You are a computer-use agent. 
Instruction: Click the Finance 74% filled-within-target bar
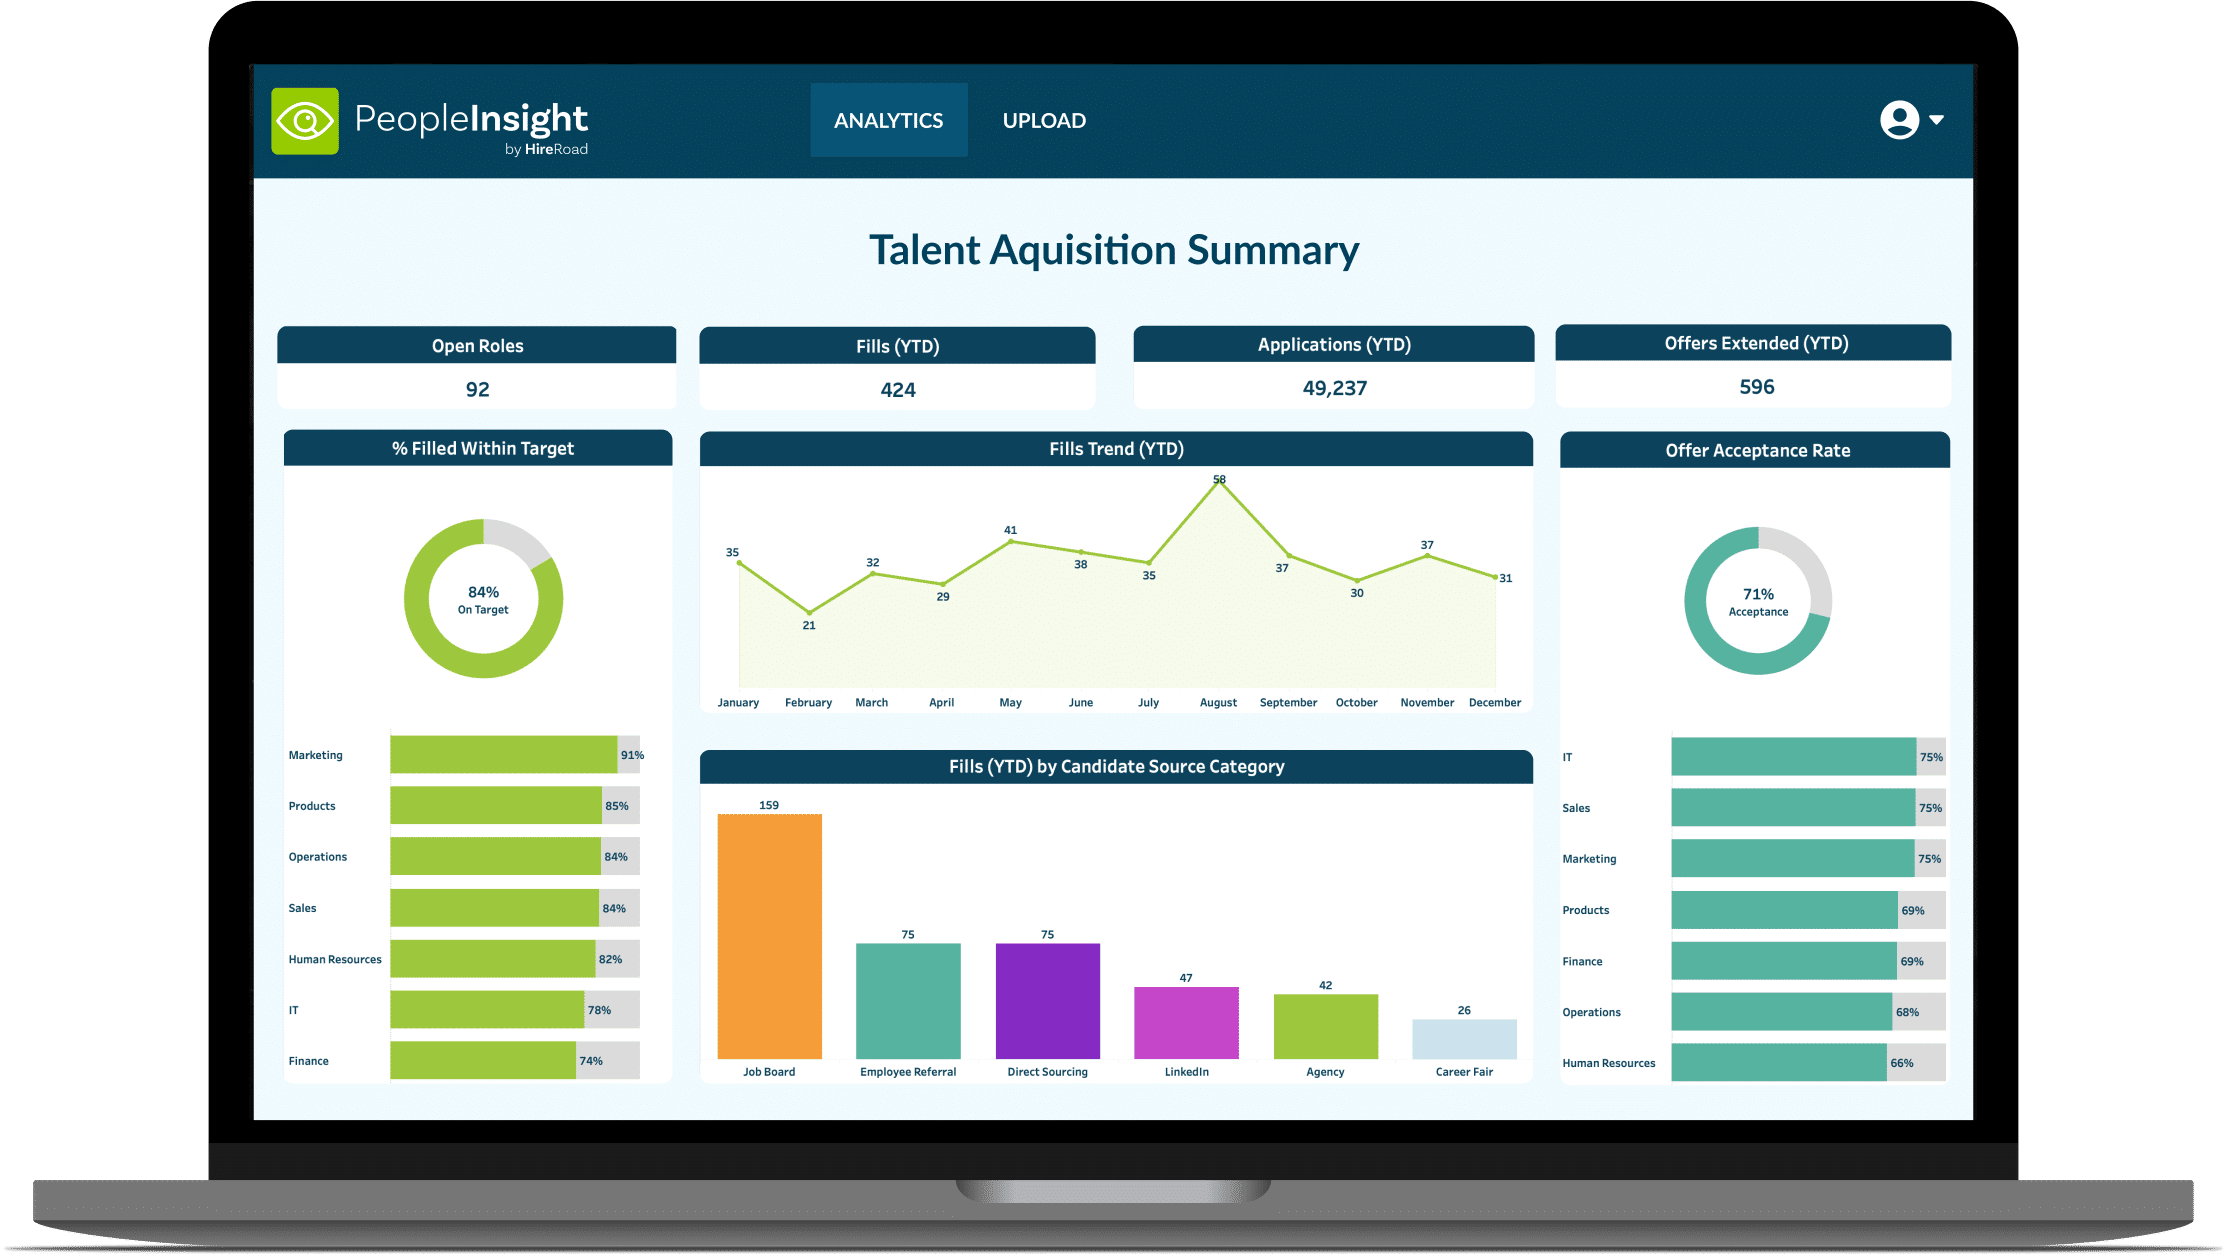click(482, 1061)
